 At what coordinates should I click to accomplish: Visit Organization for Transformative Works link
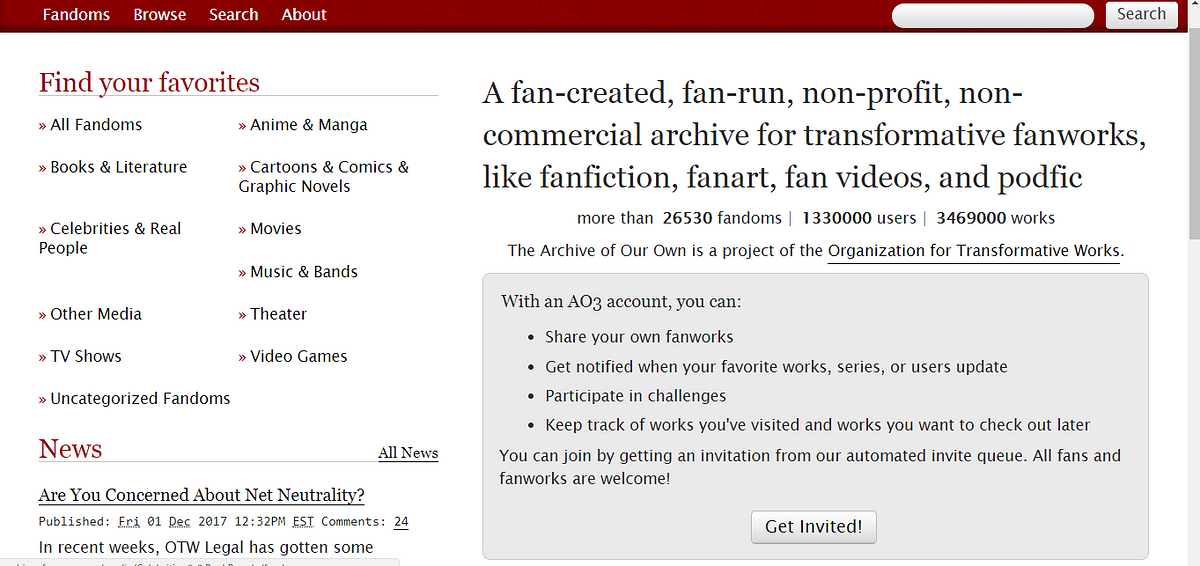click(x=974, y=250)
